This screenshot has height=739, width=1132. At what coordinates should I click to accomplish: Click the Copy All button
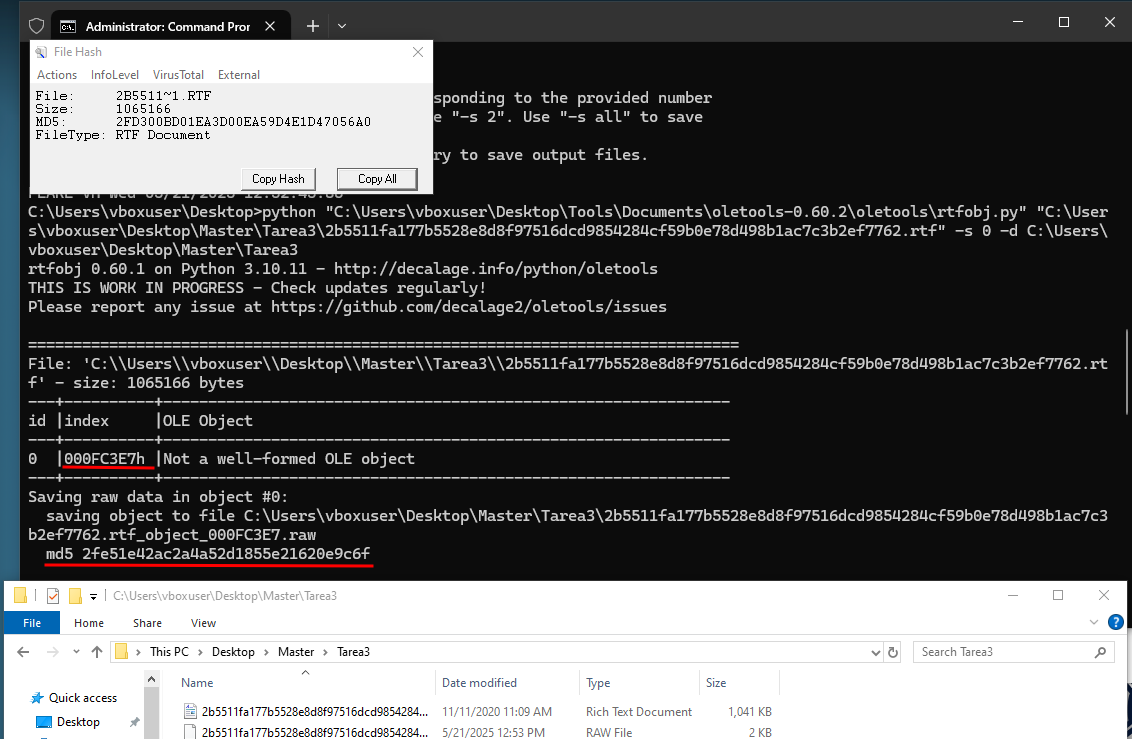377,179
